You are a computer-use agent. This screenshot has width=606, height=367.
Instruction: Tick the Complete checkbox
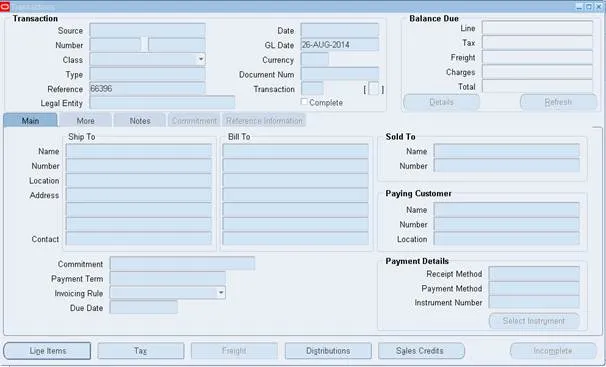tap(304, 102)
